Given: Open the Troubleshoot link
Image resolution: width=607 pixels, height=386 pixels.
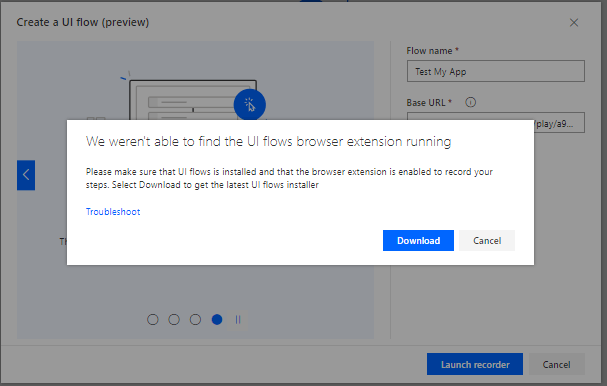Looking at the screenshot, I should click(113, 212).
